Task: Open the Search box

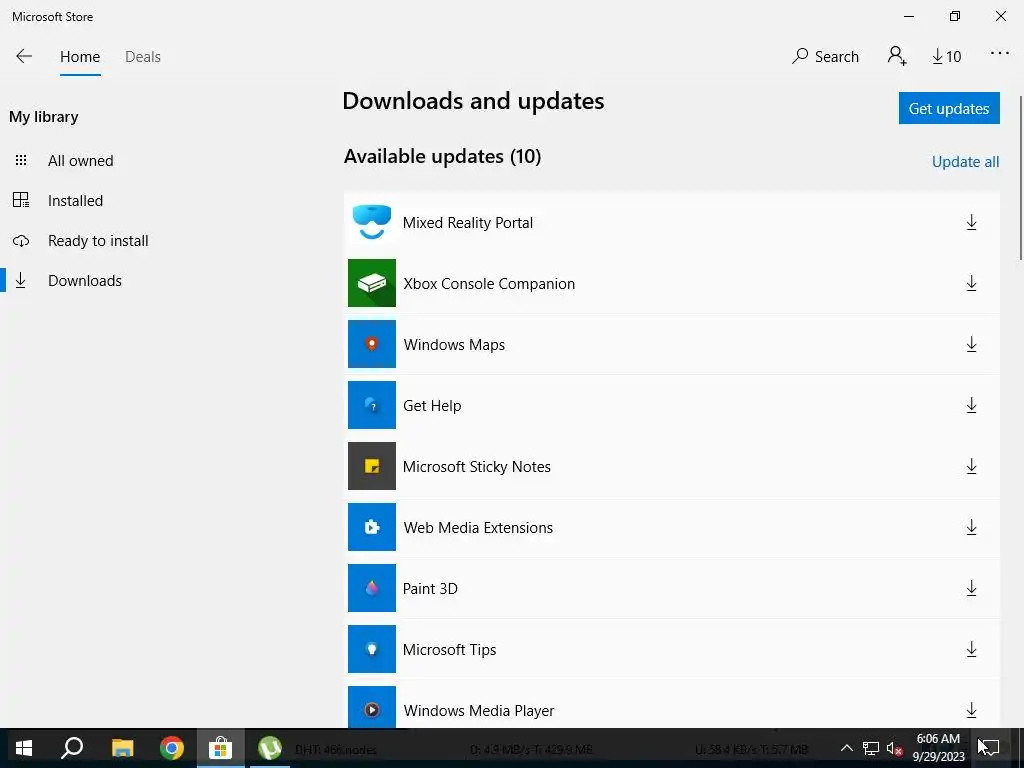Action: click(825, 56)
